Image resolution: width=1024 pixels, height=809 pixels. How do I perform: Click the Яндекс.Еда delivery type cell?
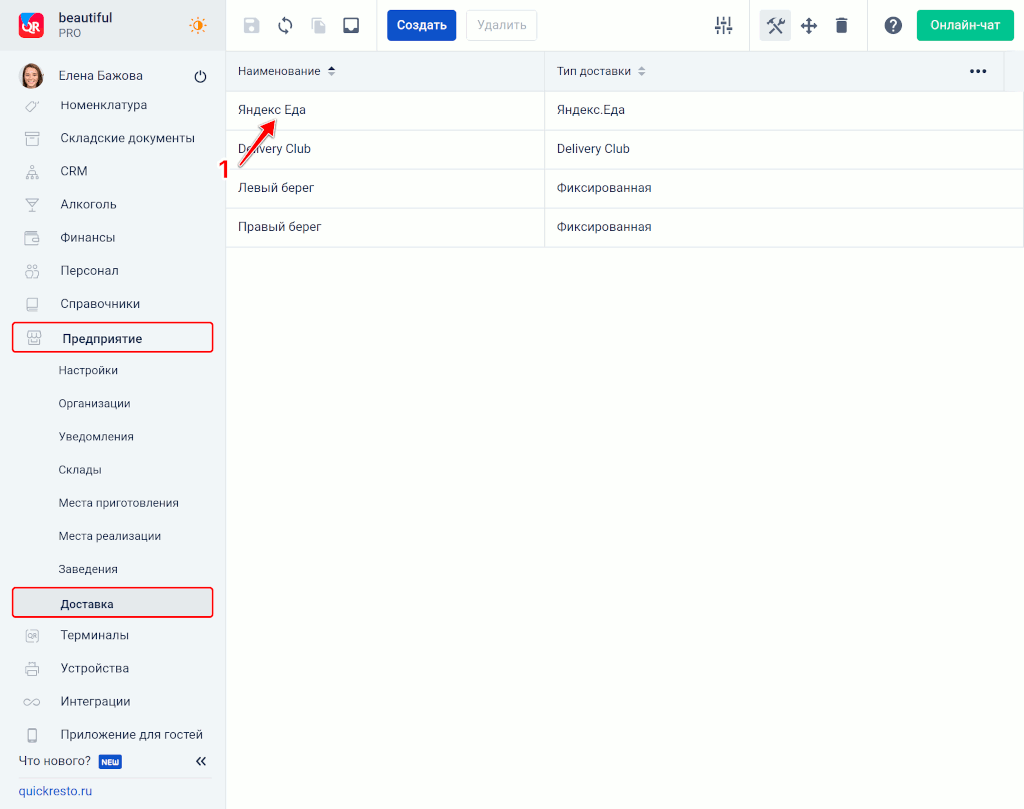tap(784, 110)
